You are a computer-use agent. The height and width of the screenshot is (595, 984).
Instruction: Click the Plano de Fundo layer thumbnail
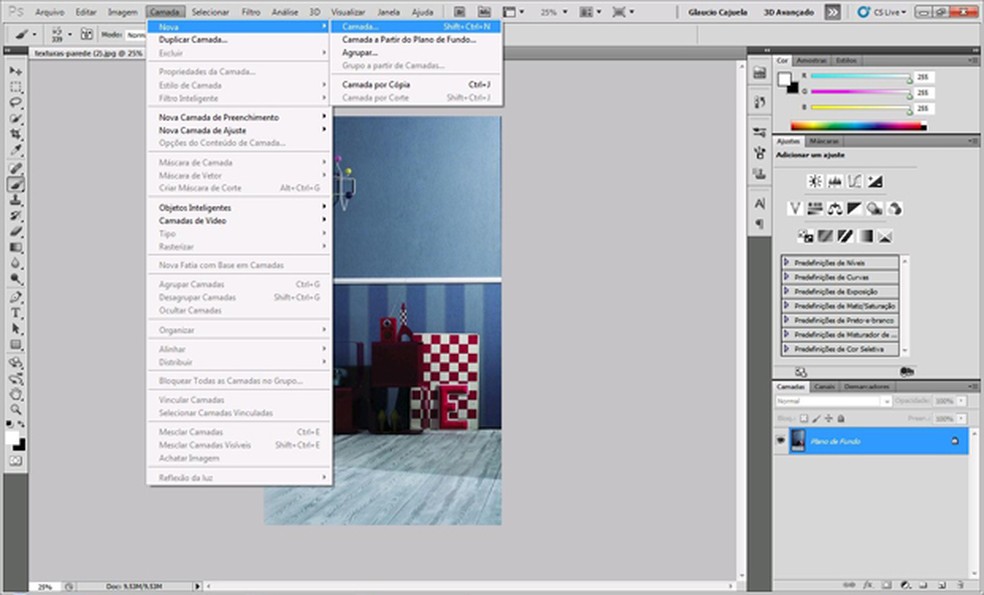pos(798,441)
